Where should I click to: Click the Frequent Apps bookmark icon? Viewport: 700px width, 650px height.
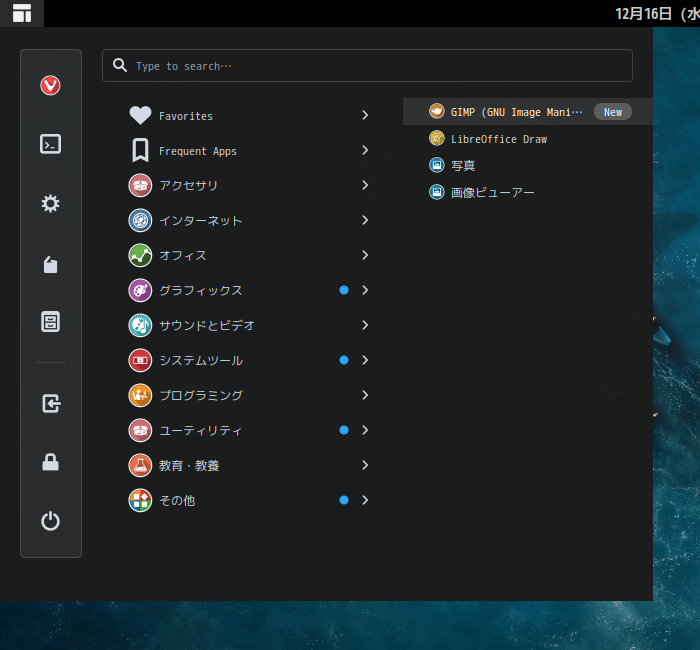pos(140,150)
